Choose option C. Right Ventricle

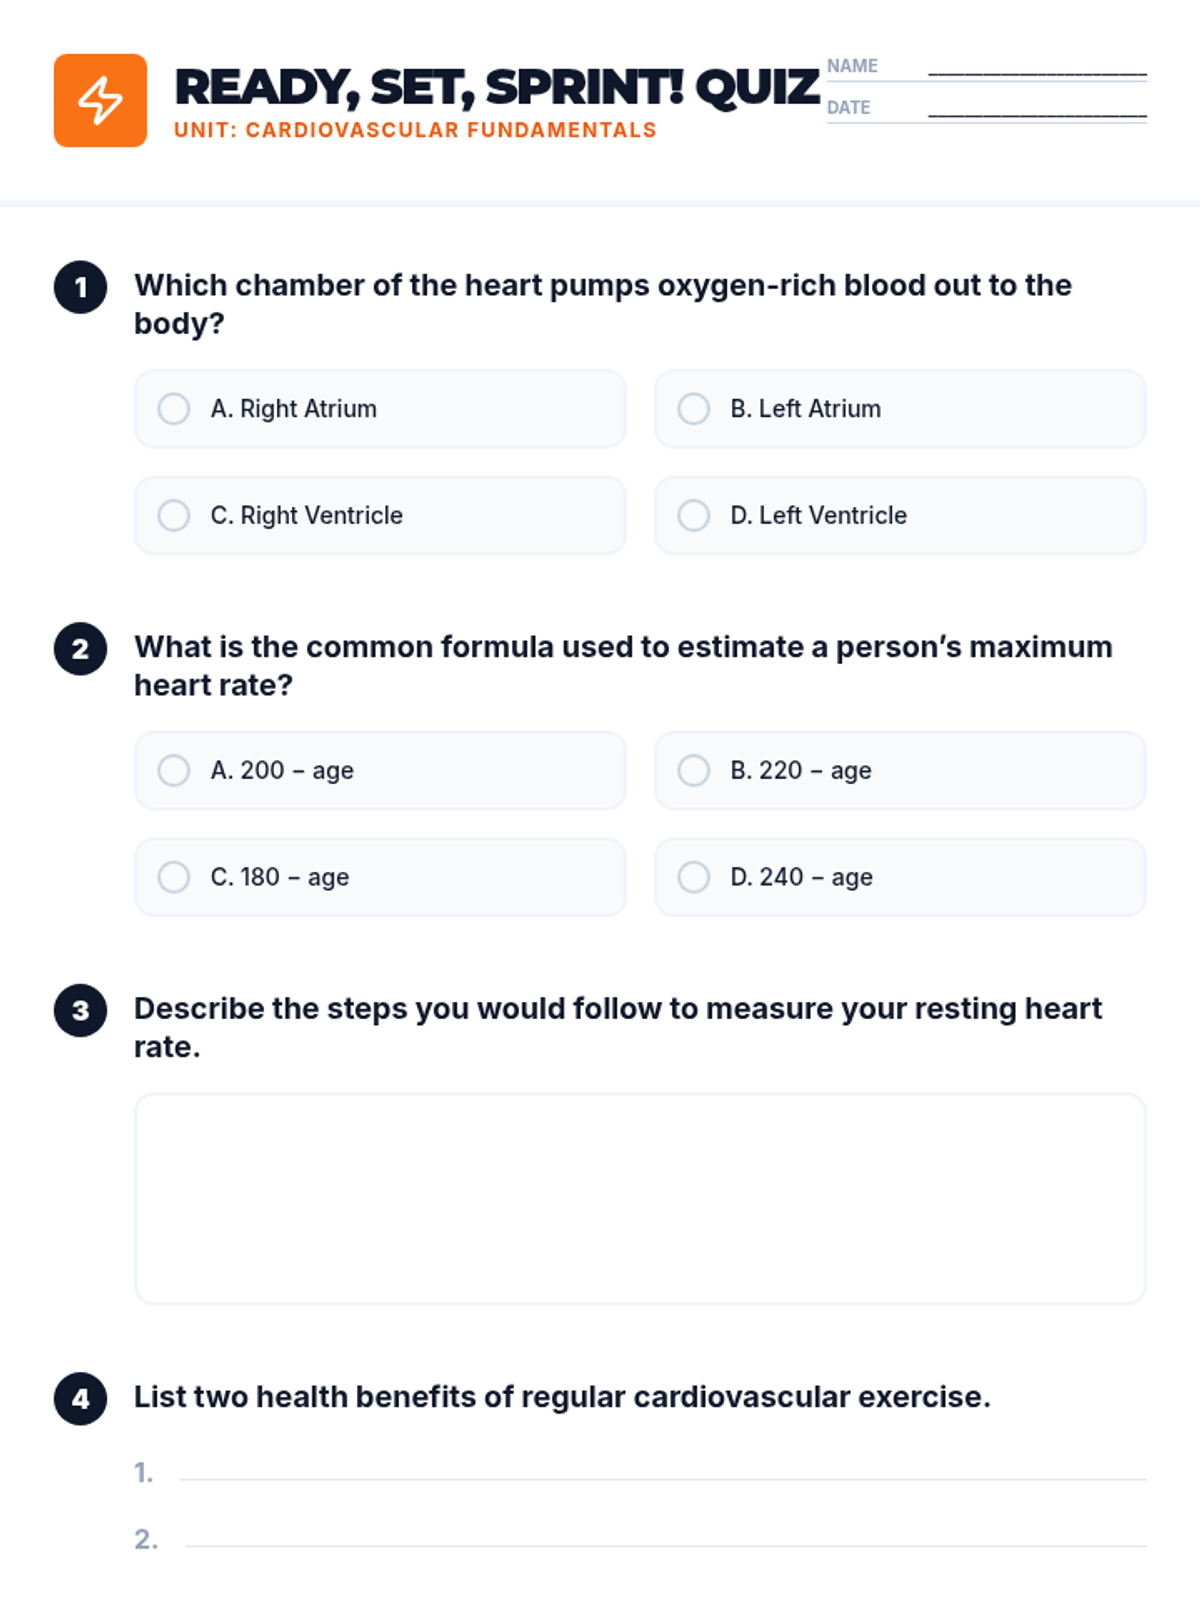[174, 515]
